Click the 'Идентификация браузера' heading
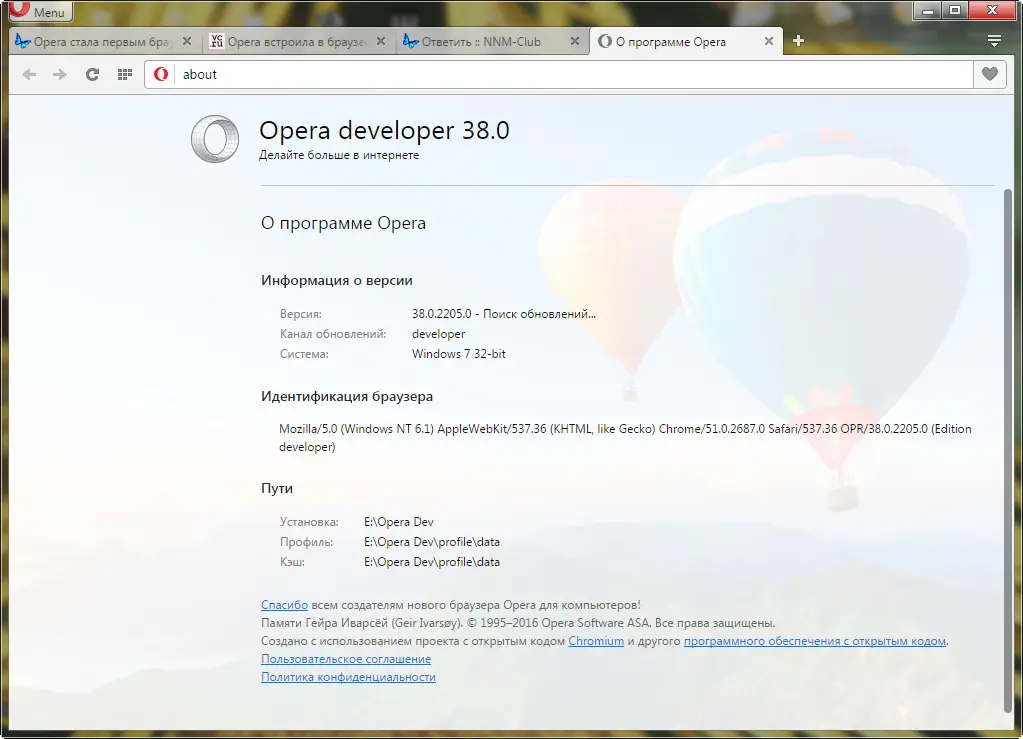1023x739 pixels. coord(347,397)
